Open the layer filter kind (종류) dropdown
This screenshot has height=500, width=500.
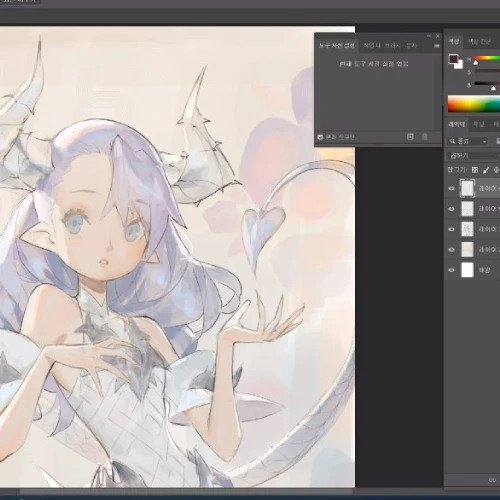click(x=467, y=141)
